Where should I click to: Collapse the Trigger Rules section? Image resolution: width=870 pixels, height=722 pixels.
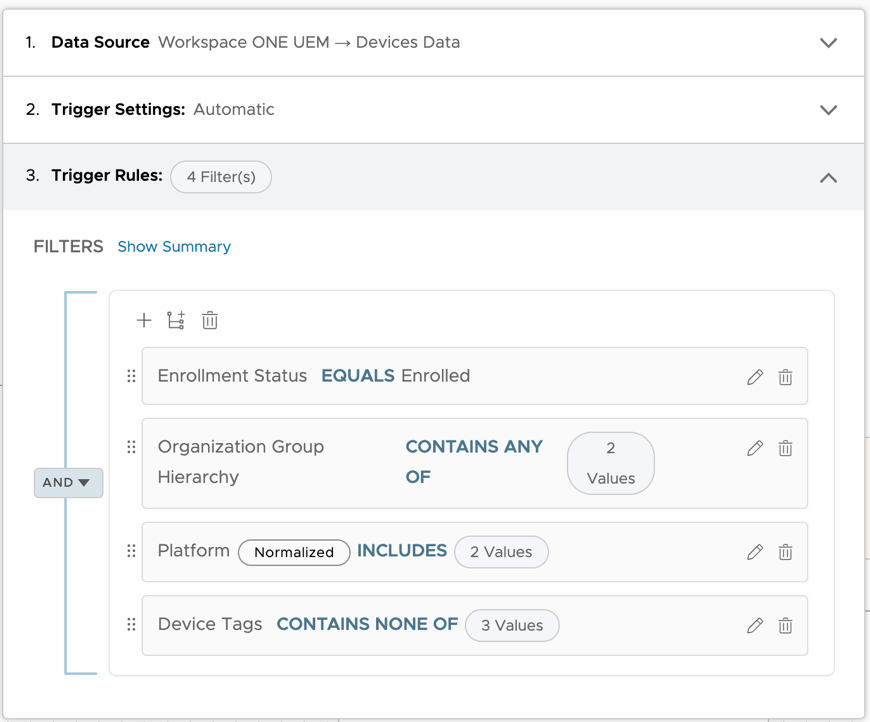click(828, 177)
